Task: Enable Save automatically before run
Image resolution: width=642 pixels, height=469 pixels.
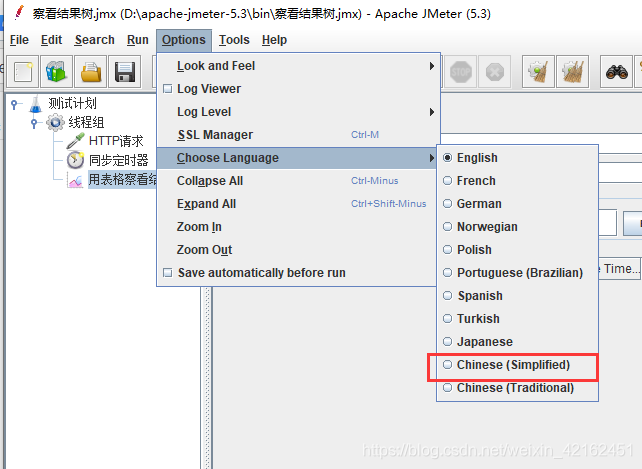Action: [167, 272]
